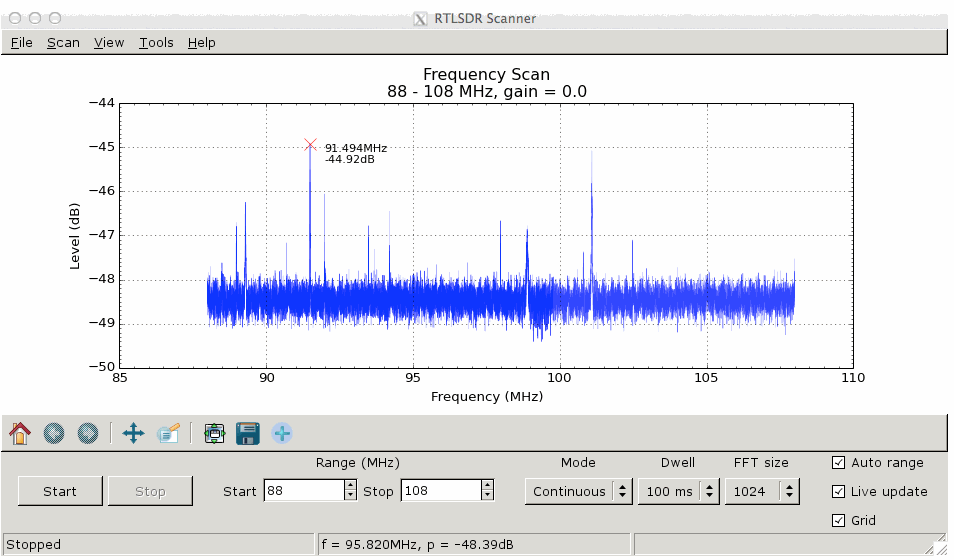The width and height of the screenshot is (954, 560).
Task: Save the figure with floppy icon
Action: (x=248, y=434)
